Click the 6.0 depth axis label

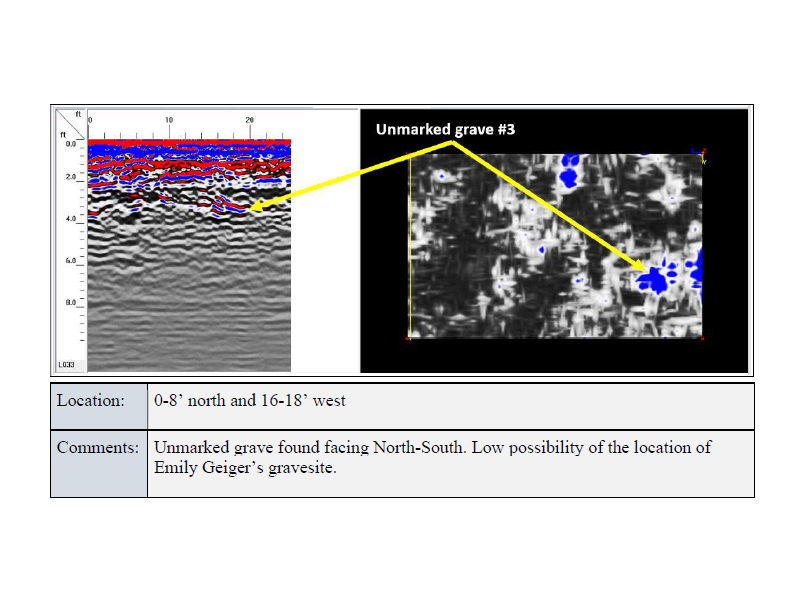coord(70,260)
